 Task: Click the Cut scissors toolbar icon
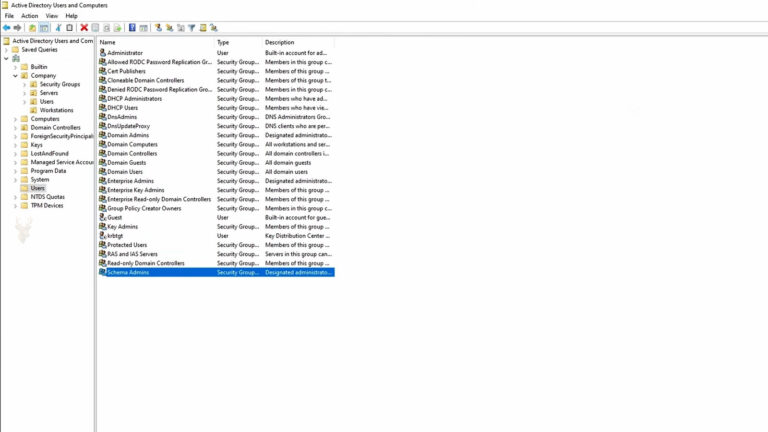[58, 28]
